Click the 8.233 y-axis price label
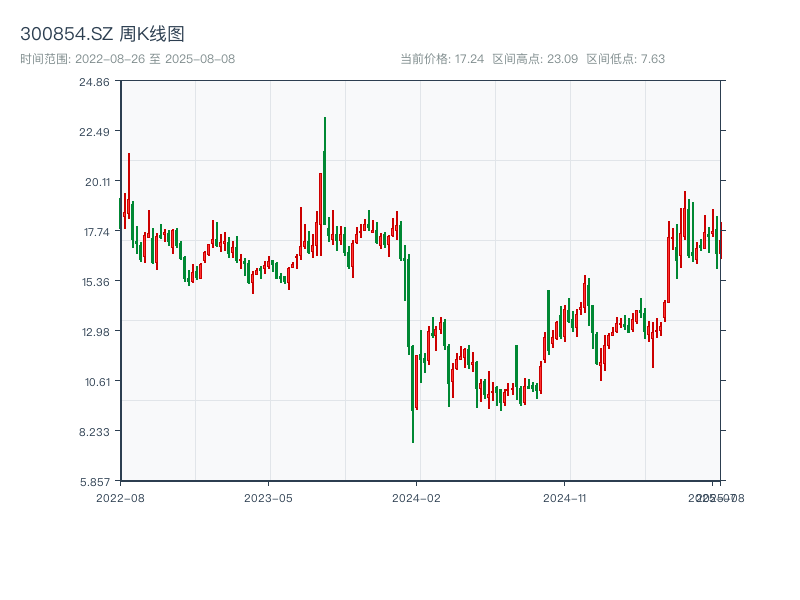The height and width of the screenshot is (600, 800). click(x=95, y=432)
